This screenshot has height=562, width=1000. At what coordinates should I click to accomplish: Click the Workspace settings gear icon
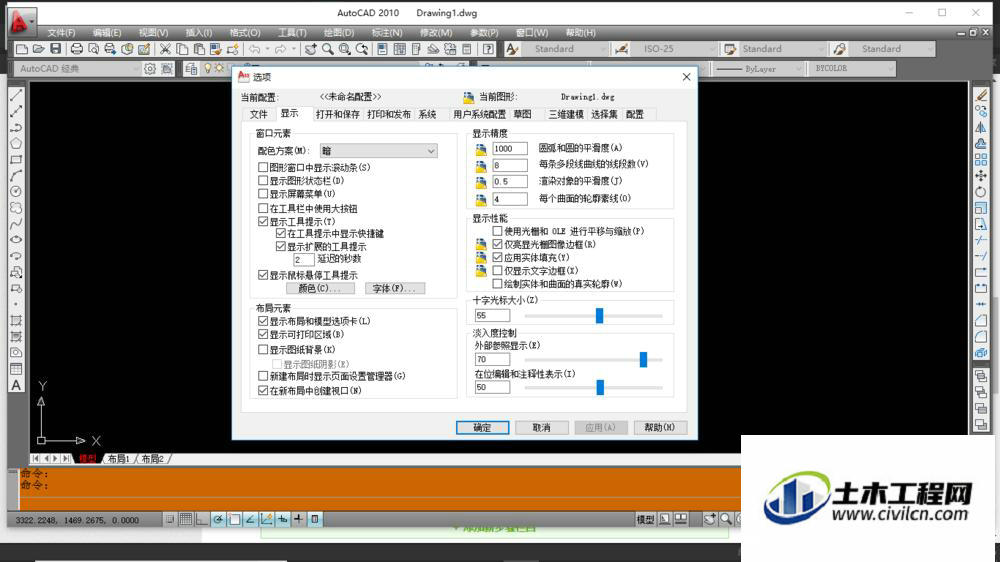(150, 69)
